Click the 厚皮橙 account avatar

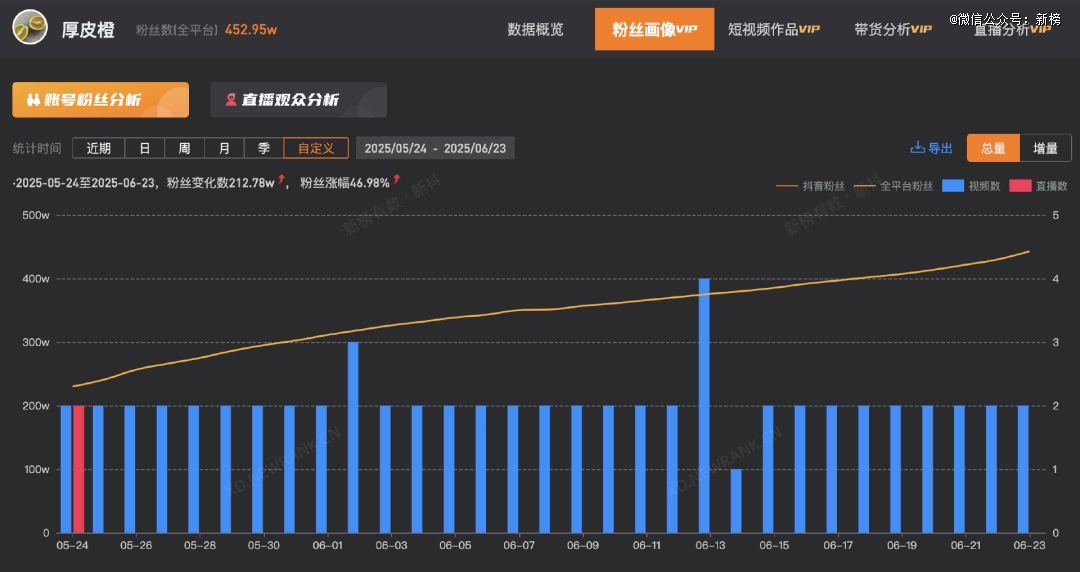coord(30,28)
